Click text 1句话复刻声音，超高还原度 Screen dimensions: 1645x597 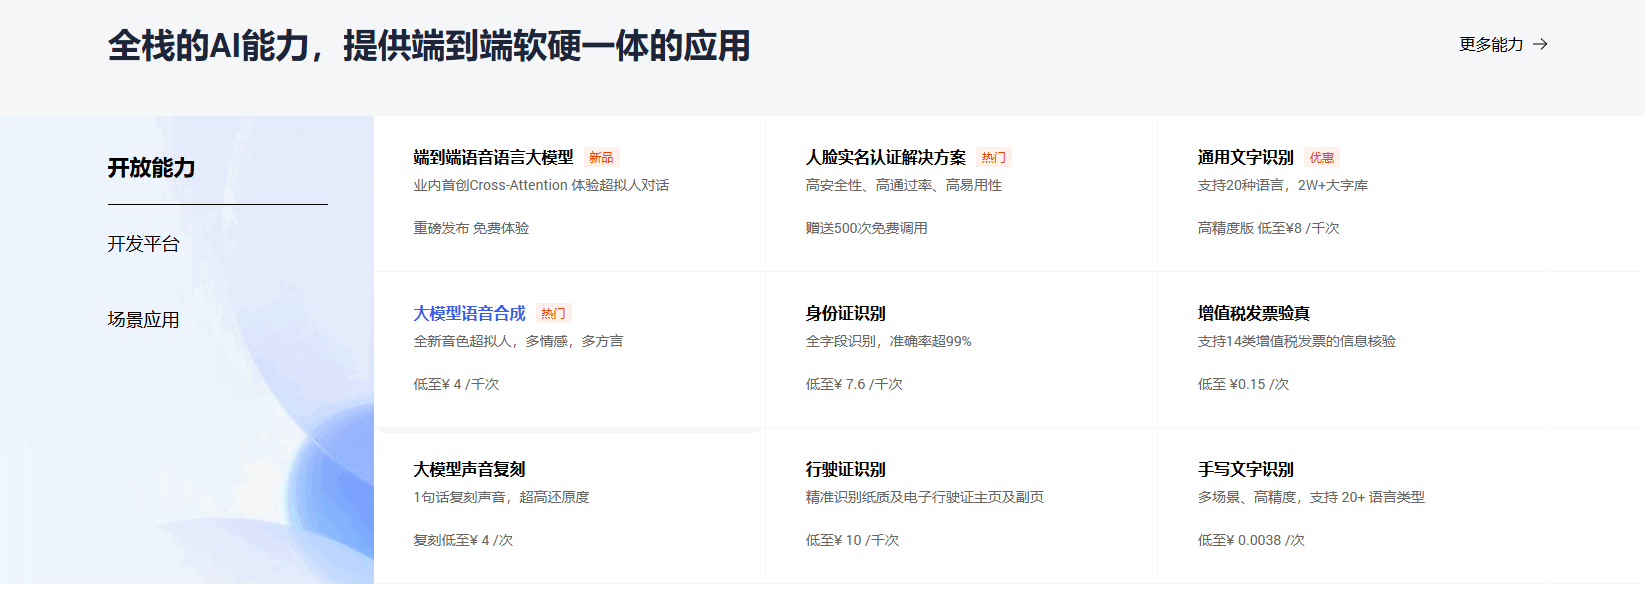pyautogui.click(x=502, y=497)
